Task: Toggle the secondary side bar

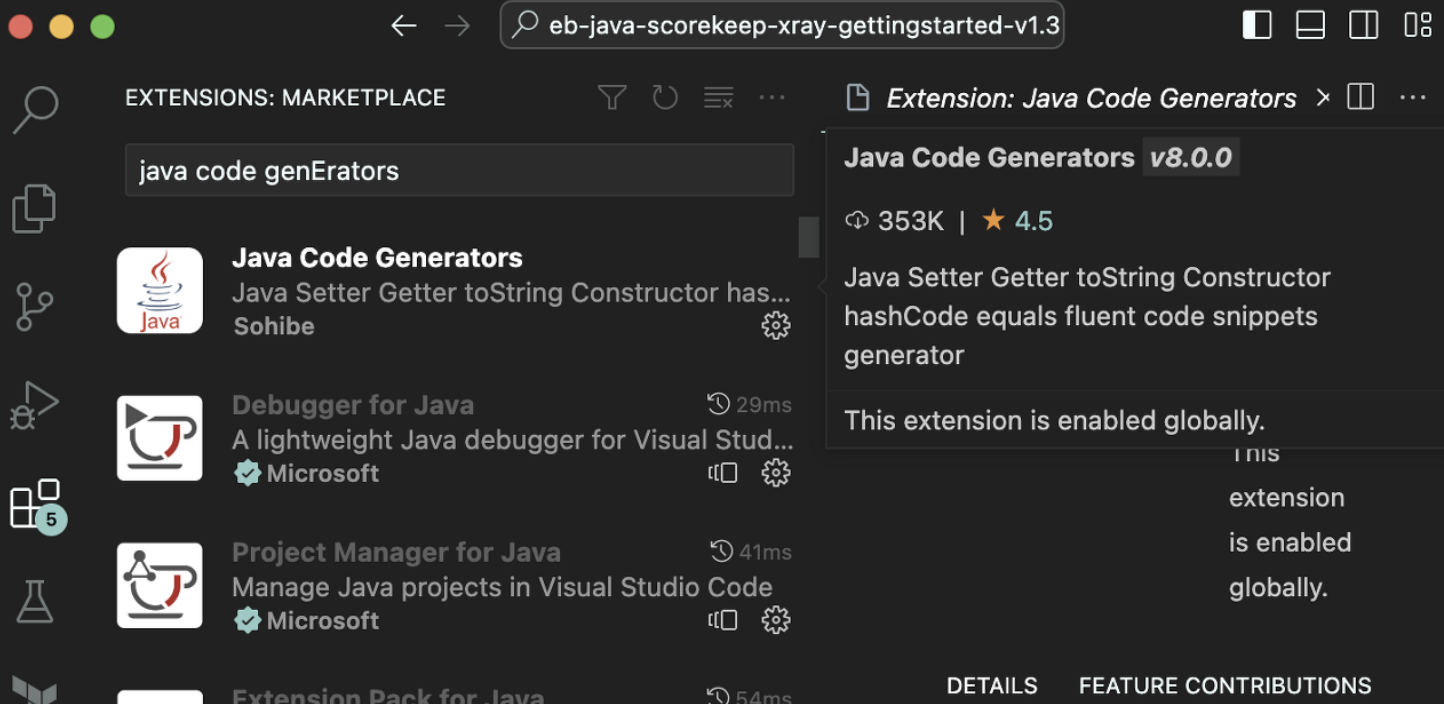Action: pyautogui.click(x=1364, y=25)
